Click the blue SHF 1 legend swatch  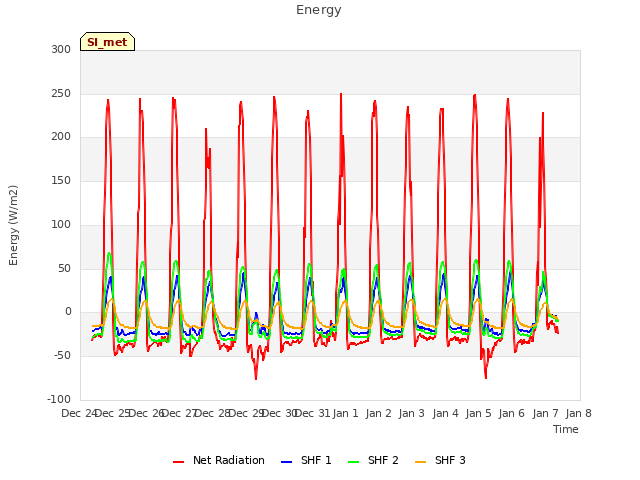[287, 462]
